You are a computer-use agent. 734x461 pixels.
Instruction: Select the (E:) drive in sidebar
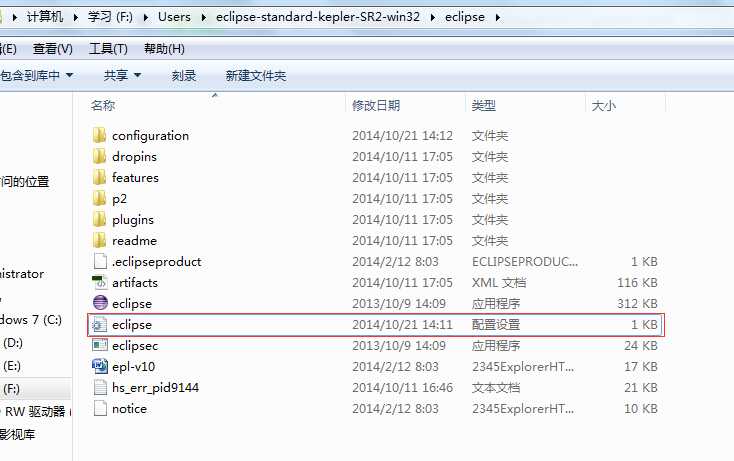coord(12,366)
